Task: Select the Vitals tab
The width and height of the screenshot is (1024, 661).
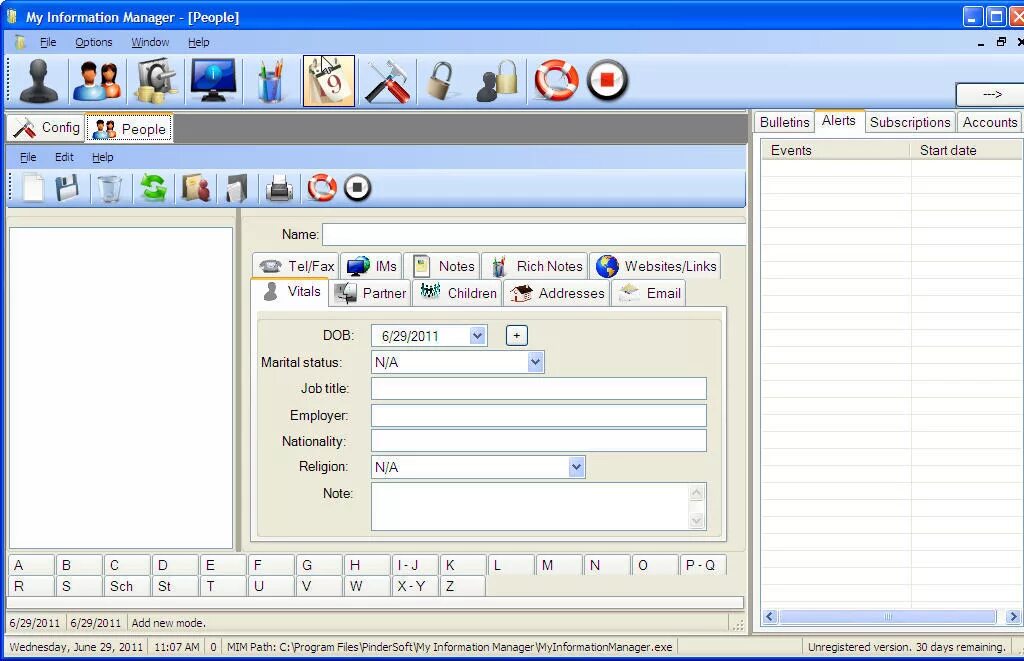Action: pyautogui.click(x=291, y=292)
